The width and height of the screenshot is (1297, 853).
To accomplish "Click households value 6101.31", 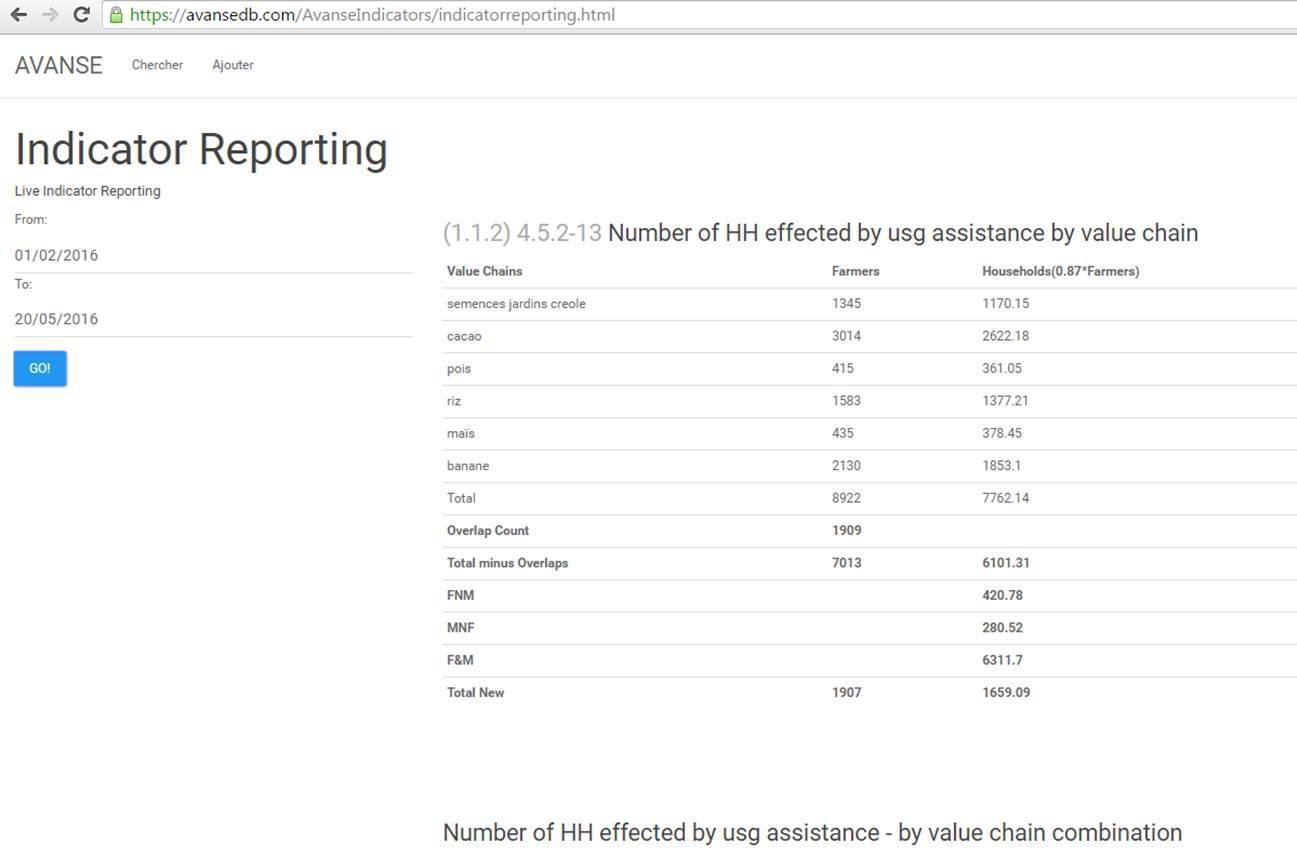I will click(1006, 563).
